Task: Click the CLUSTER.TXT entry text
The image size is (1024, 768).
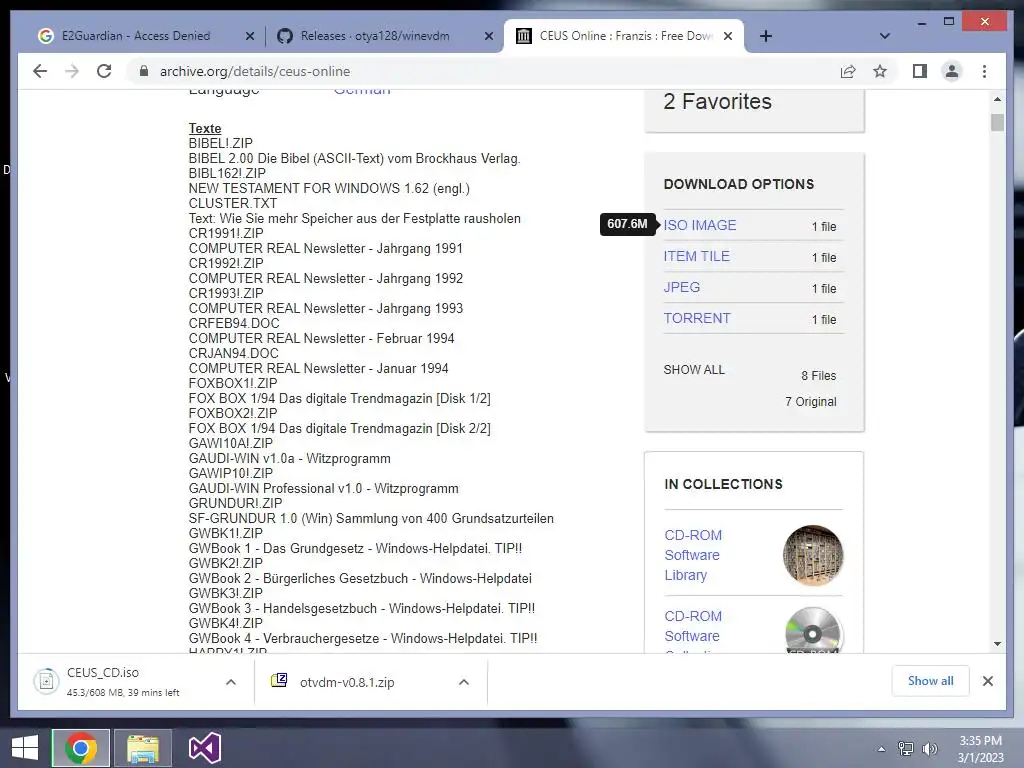Action: [x=232, y=203]
